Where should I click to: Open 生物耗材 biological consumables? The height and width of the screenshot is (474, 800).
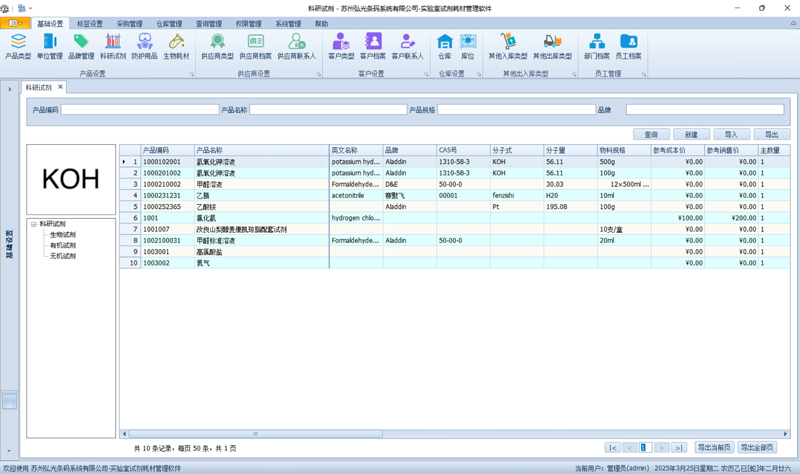click(176, 46)
